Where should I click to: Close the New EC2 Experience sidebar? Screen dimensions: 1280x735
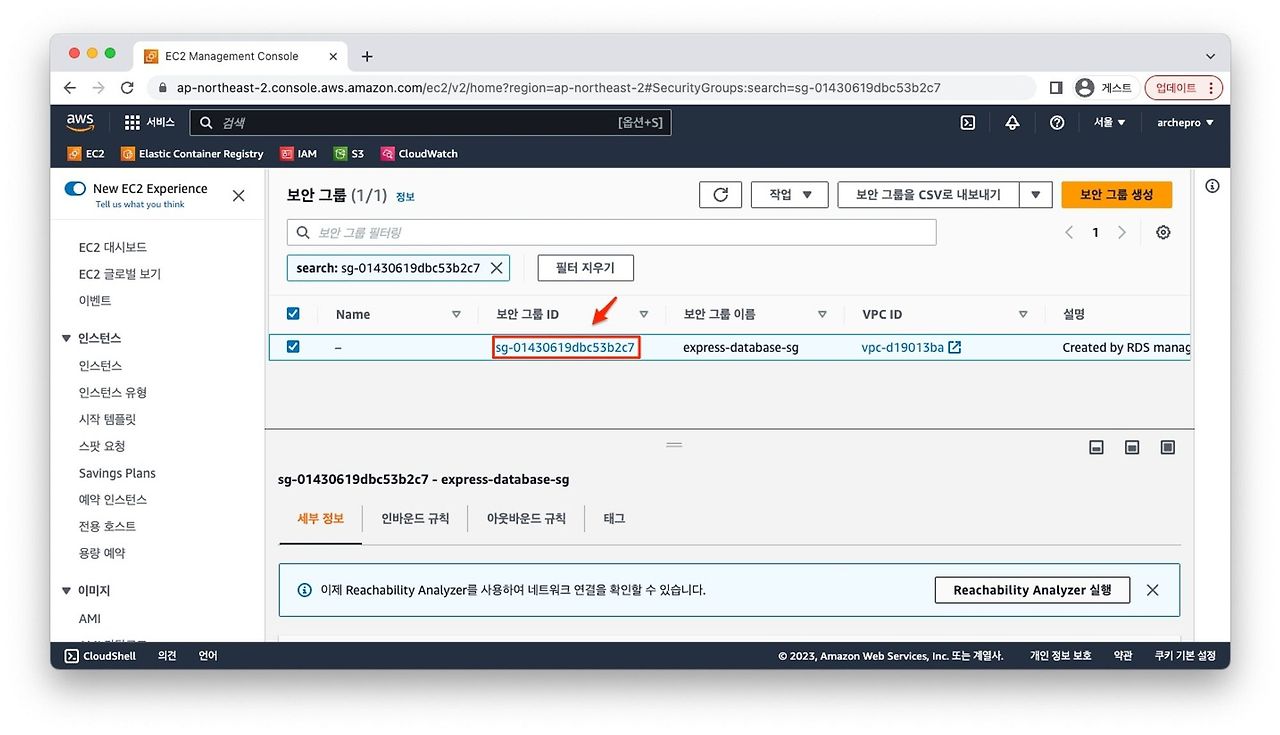pos(238,196)
